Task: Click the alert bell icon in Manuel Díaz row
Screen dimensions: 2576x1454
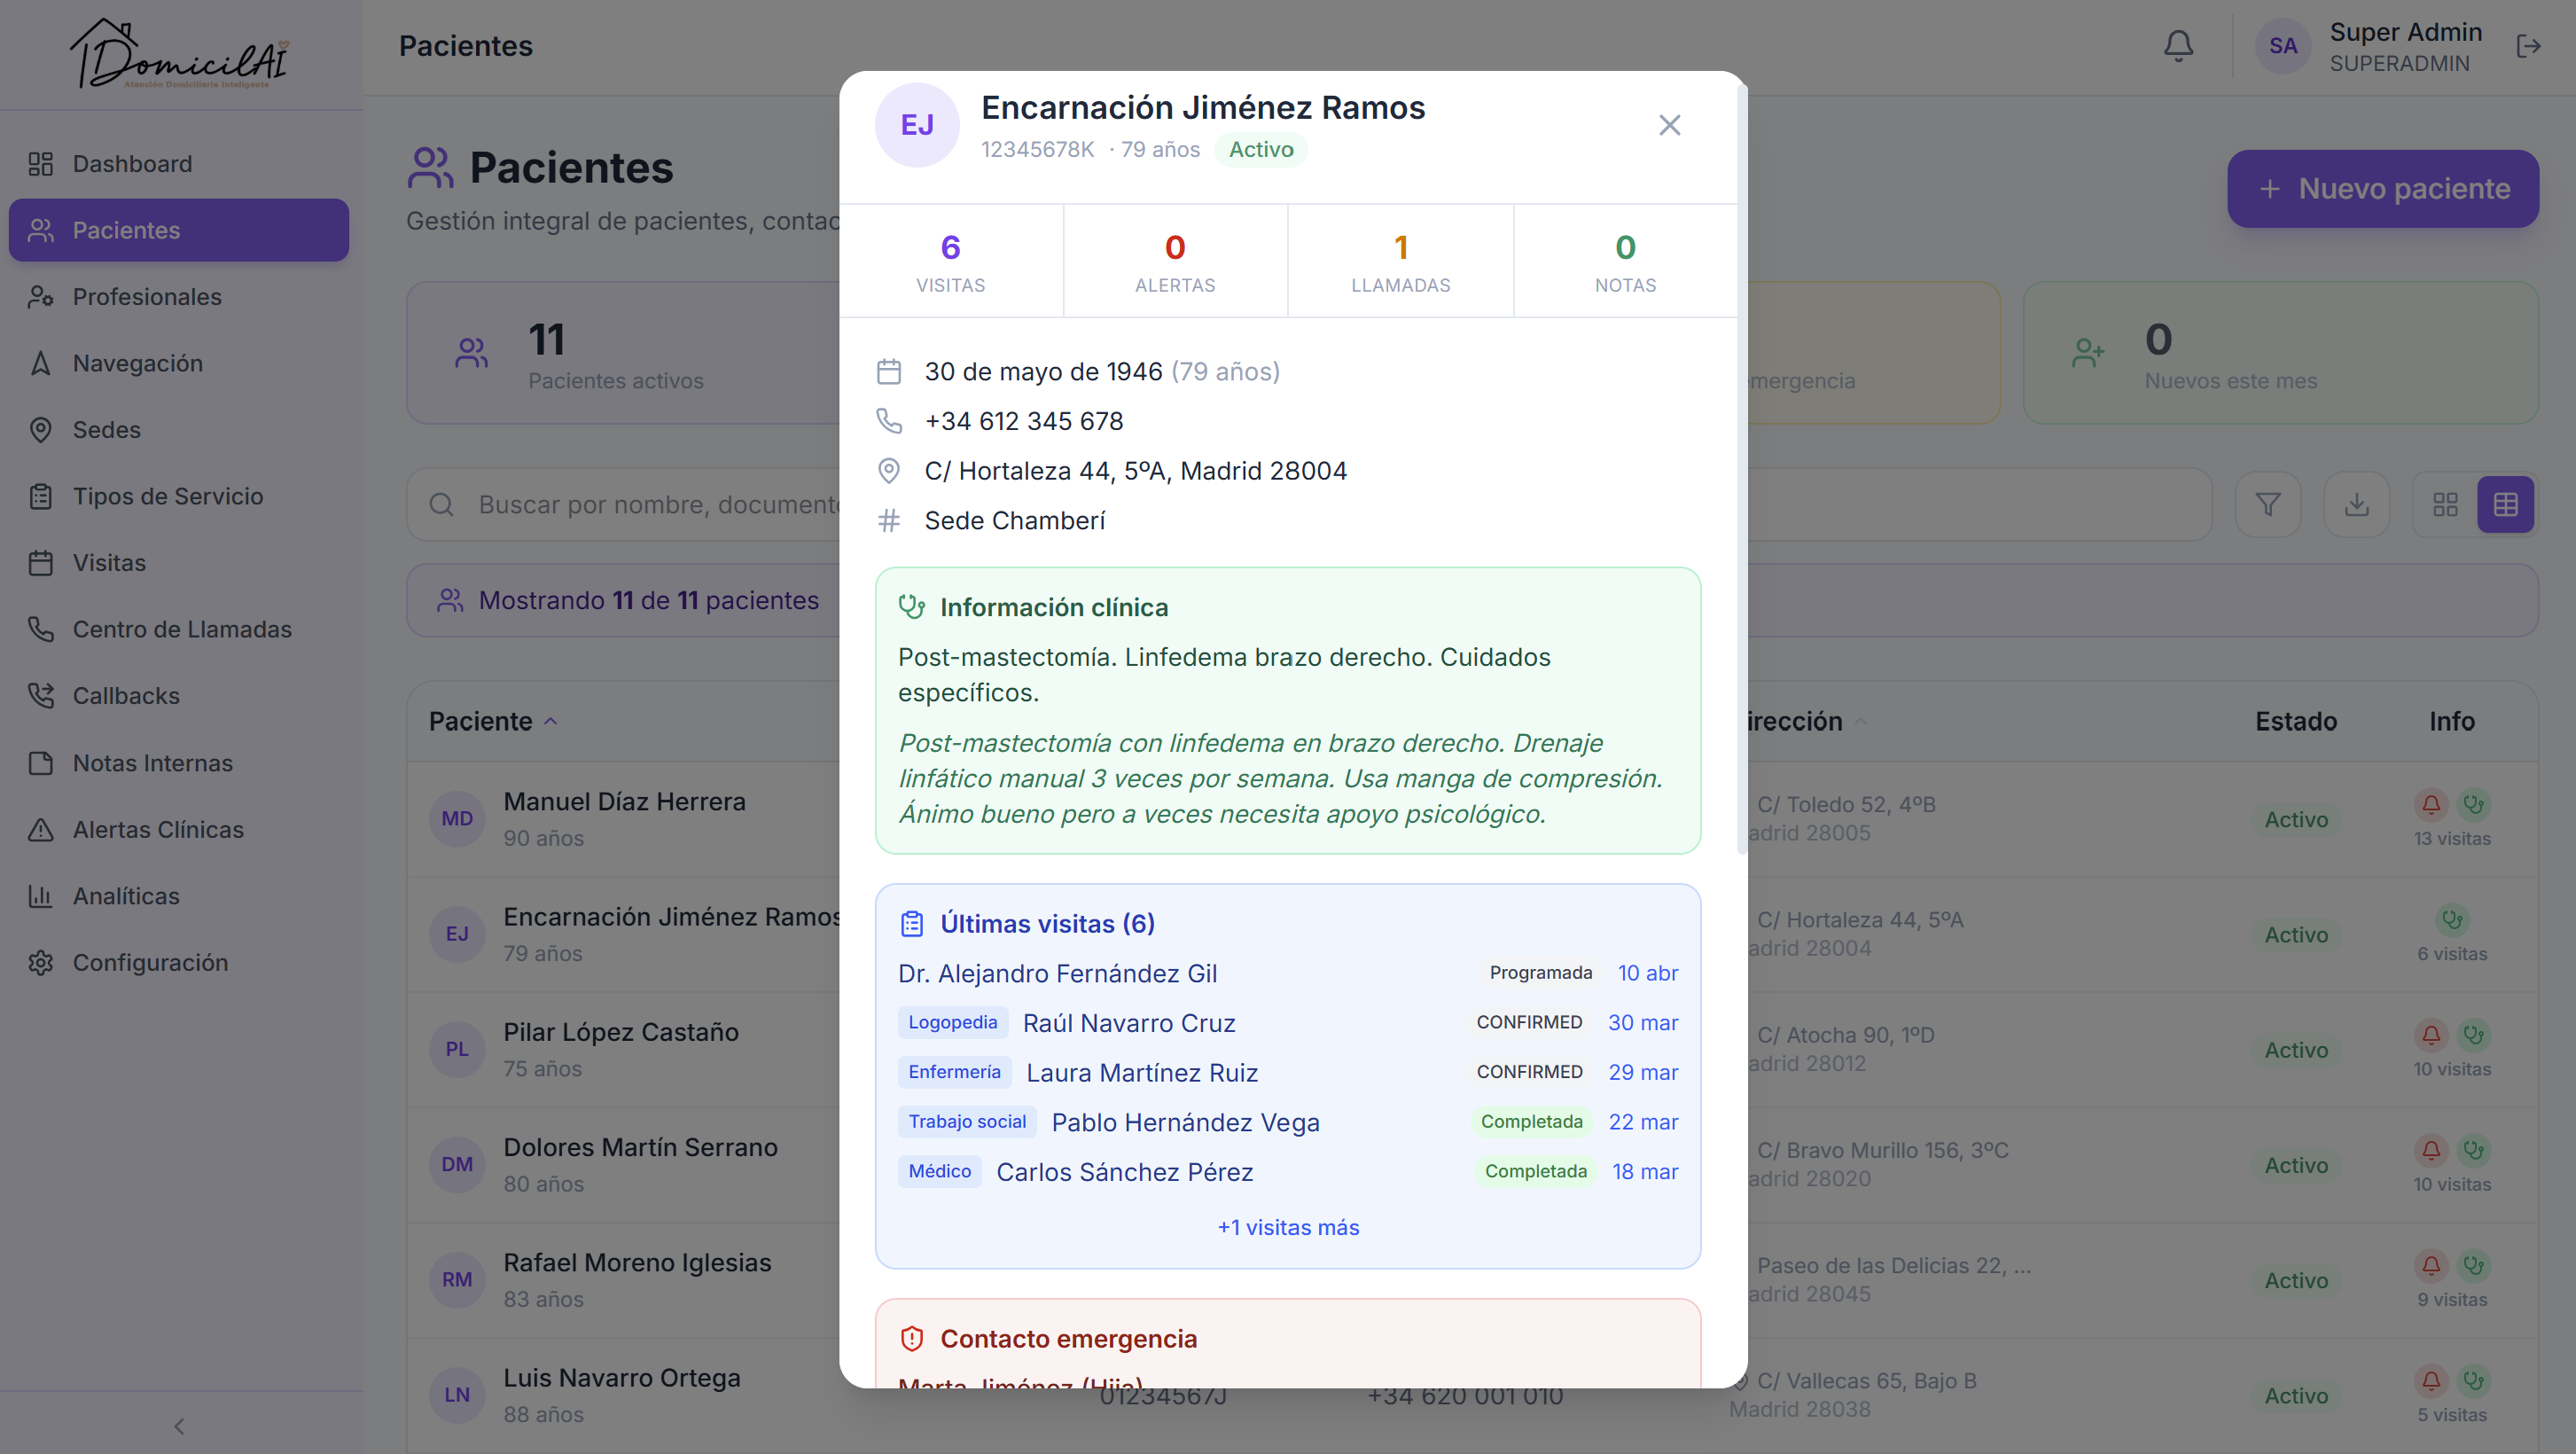Action: (x=2431, y=805)
